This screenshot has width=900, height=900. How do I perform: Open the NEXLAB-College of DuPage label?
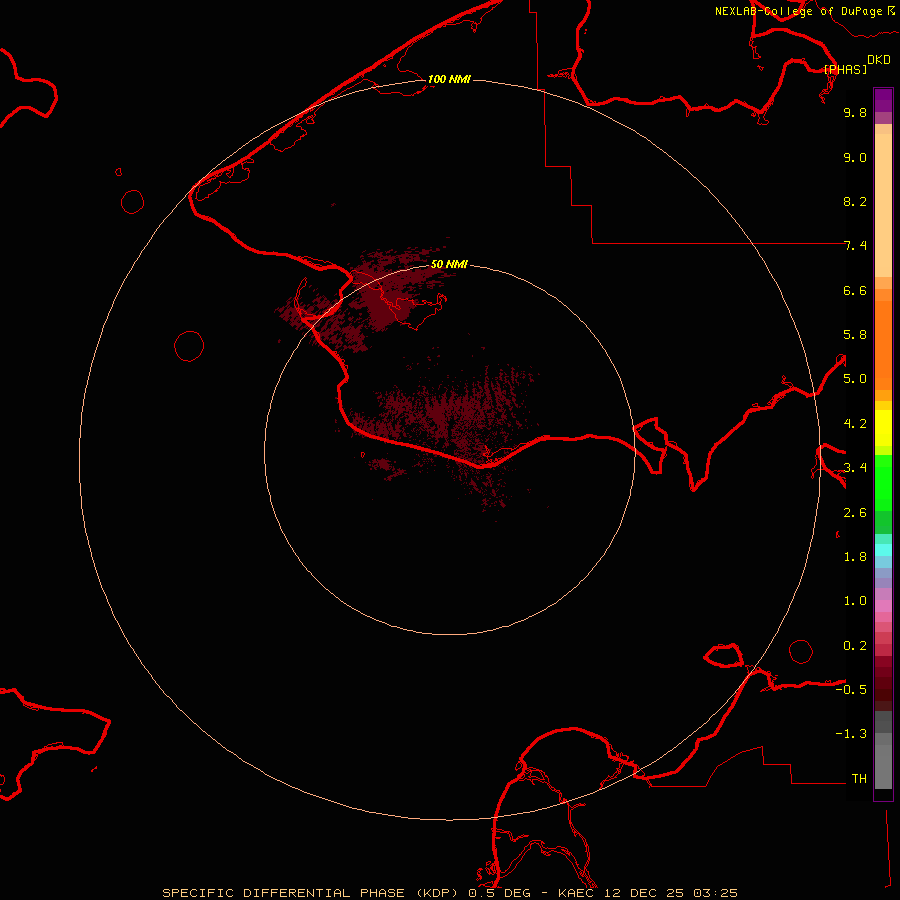[798, 11]
